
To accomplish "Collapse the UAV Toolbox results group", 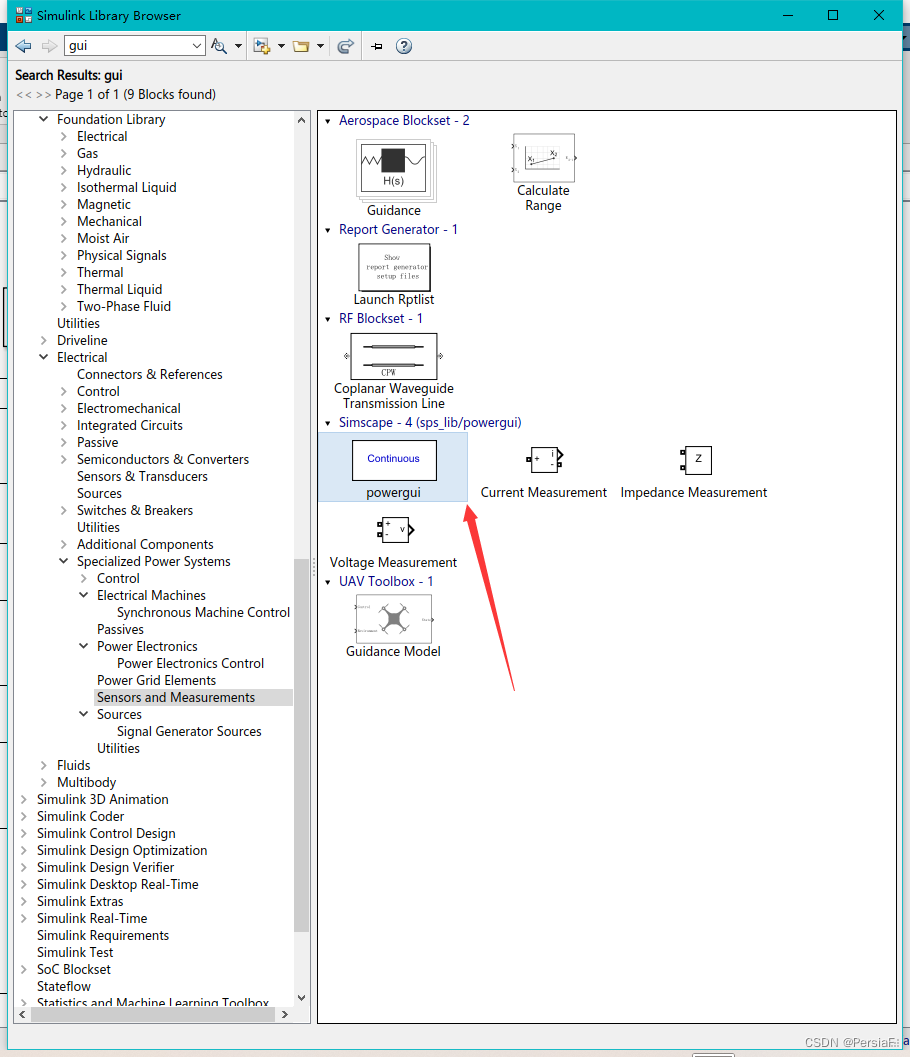I will tap(328, 582).
